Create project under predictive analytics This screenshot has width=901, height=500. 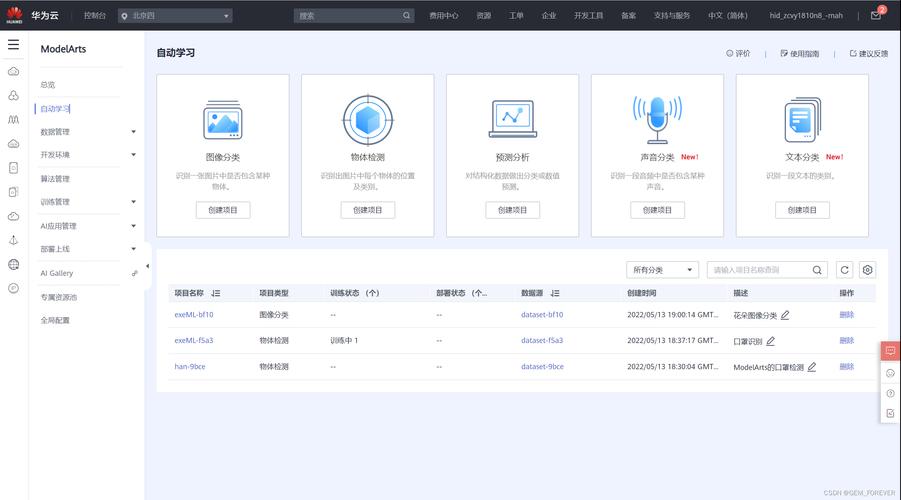(513, 210)
